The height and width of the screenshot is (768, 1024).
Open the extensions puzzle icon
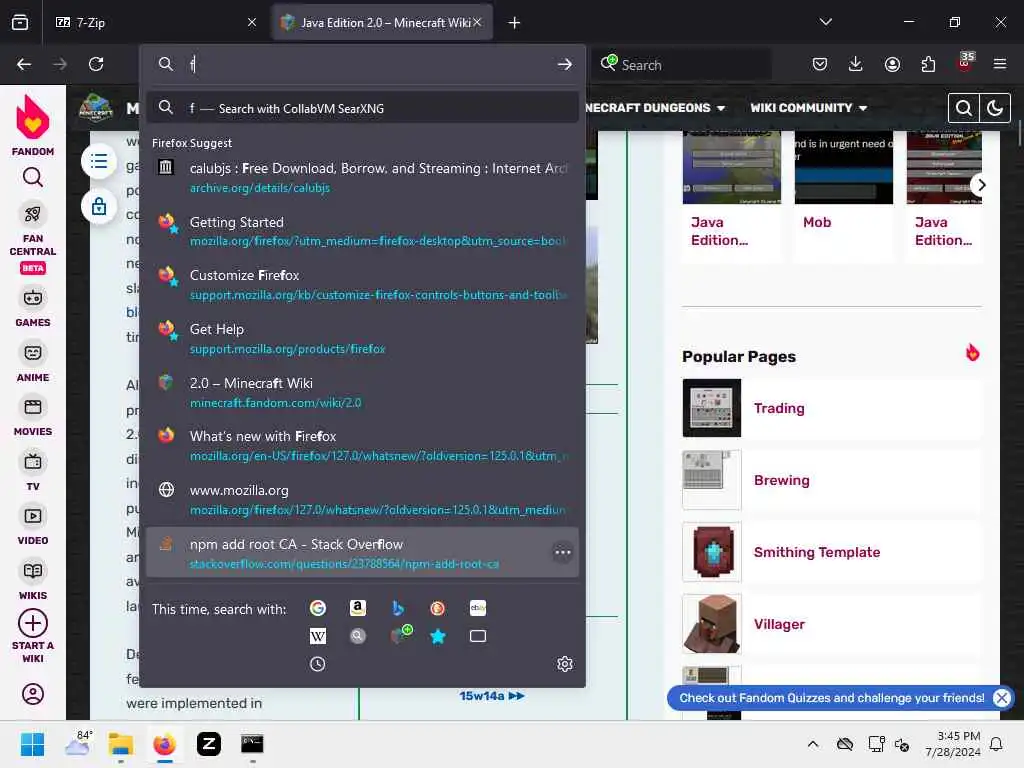click(928, 64)
